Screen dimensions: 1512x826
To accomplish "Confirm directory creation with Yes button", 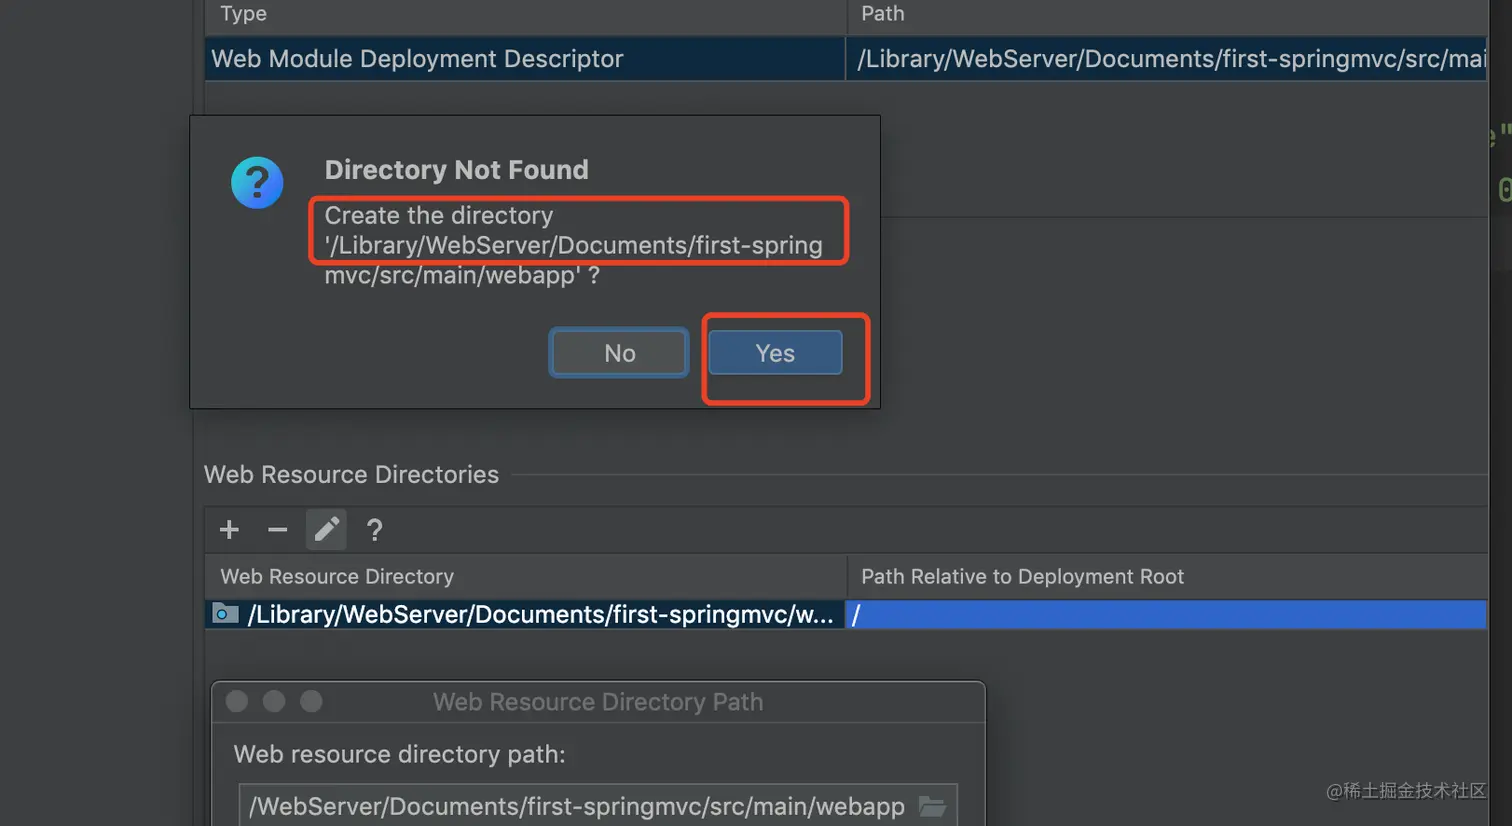I will pos(775,353).
